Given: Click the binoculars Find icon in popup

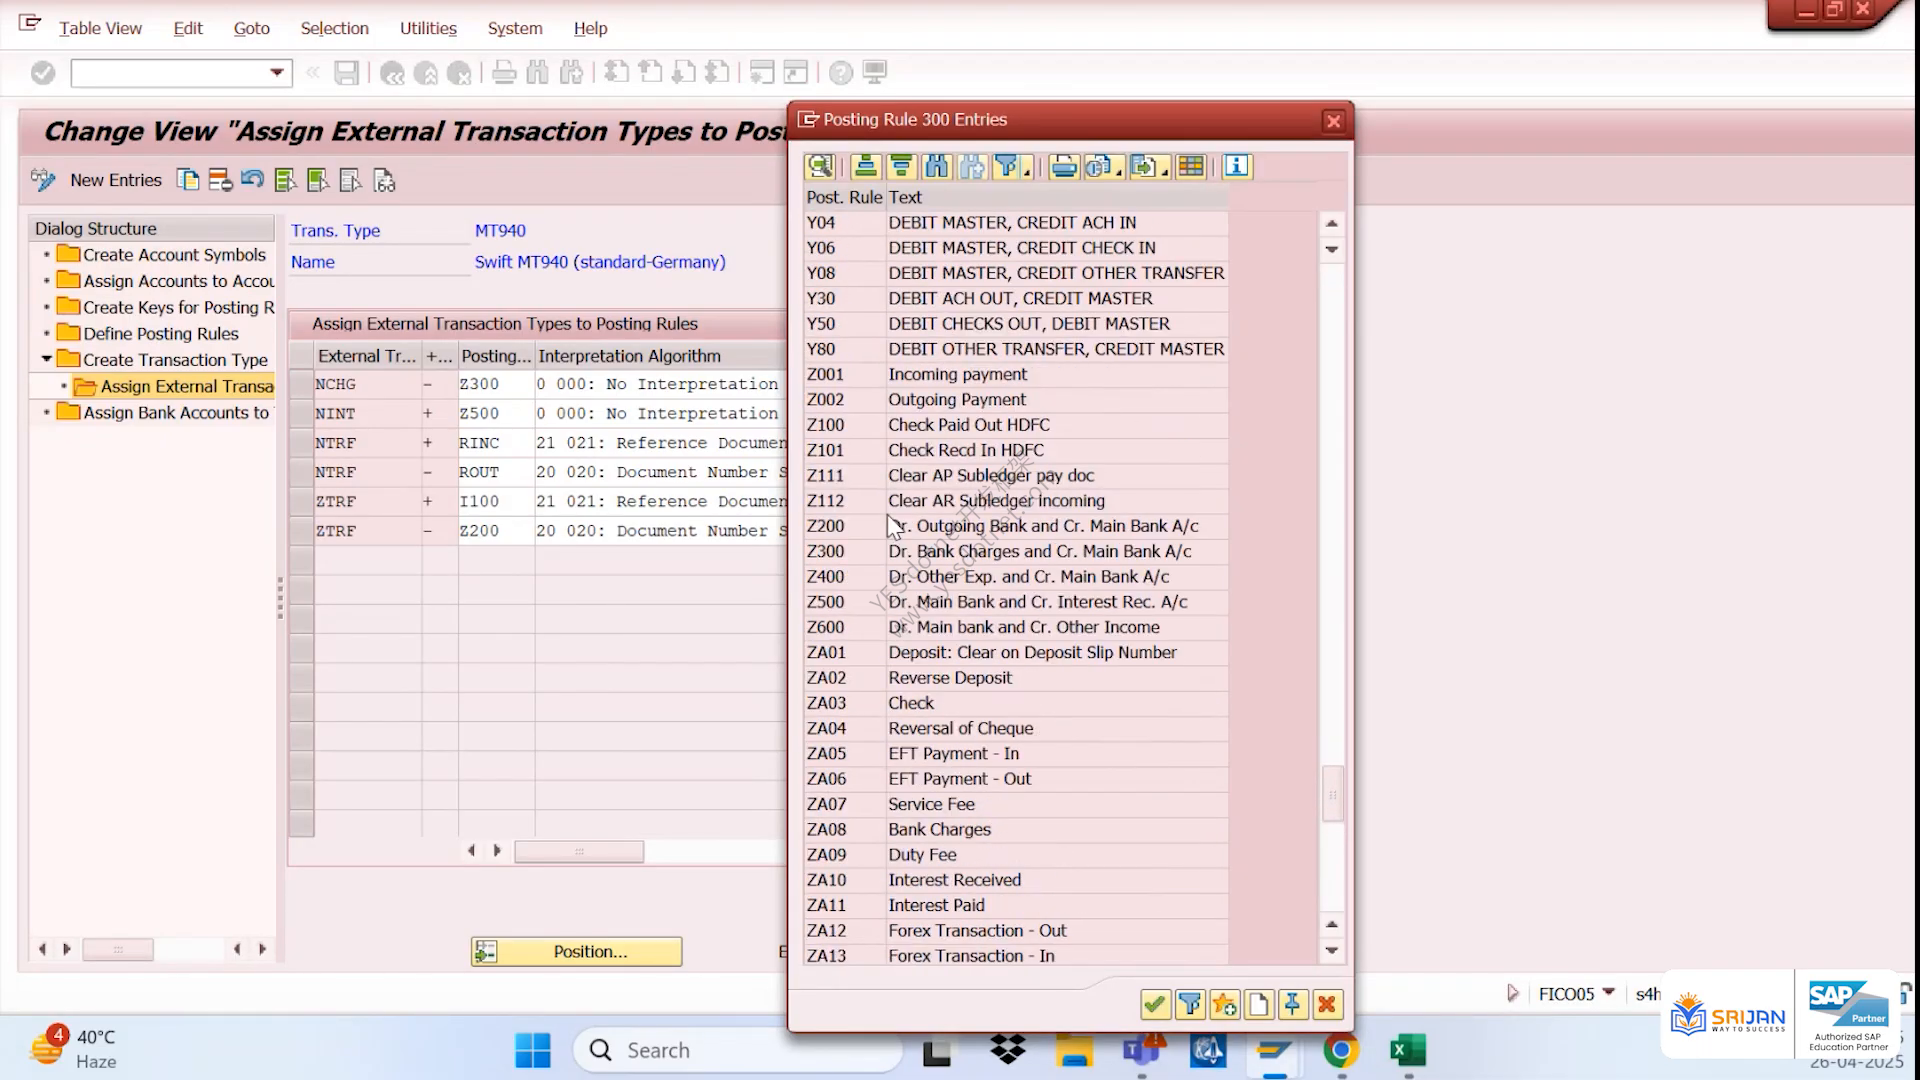Looking at the screenshot, I should 937,167.
